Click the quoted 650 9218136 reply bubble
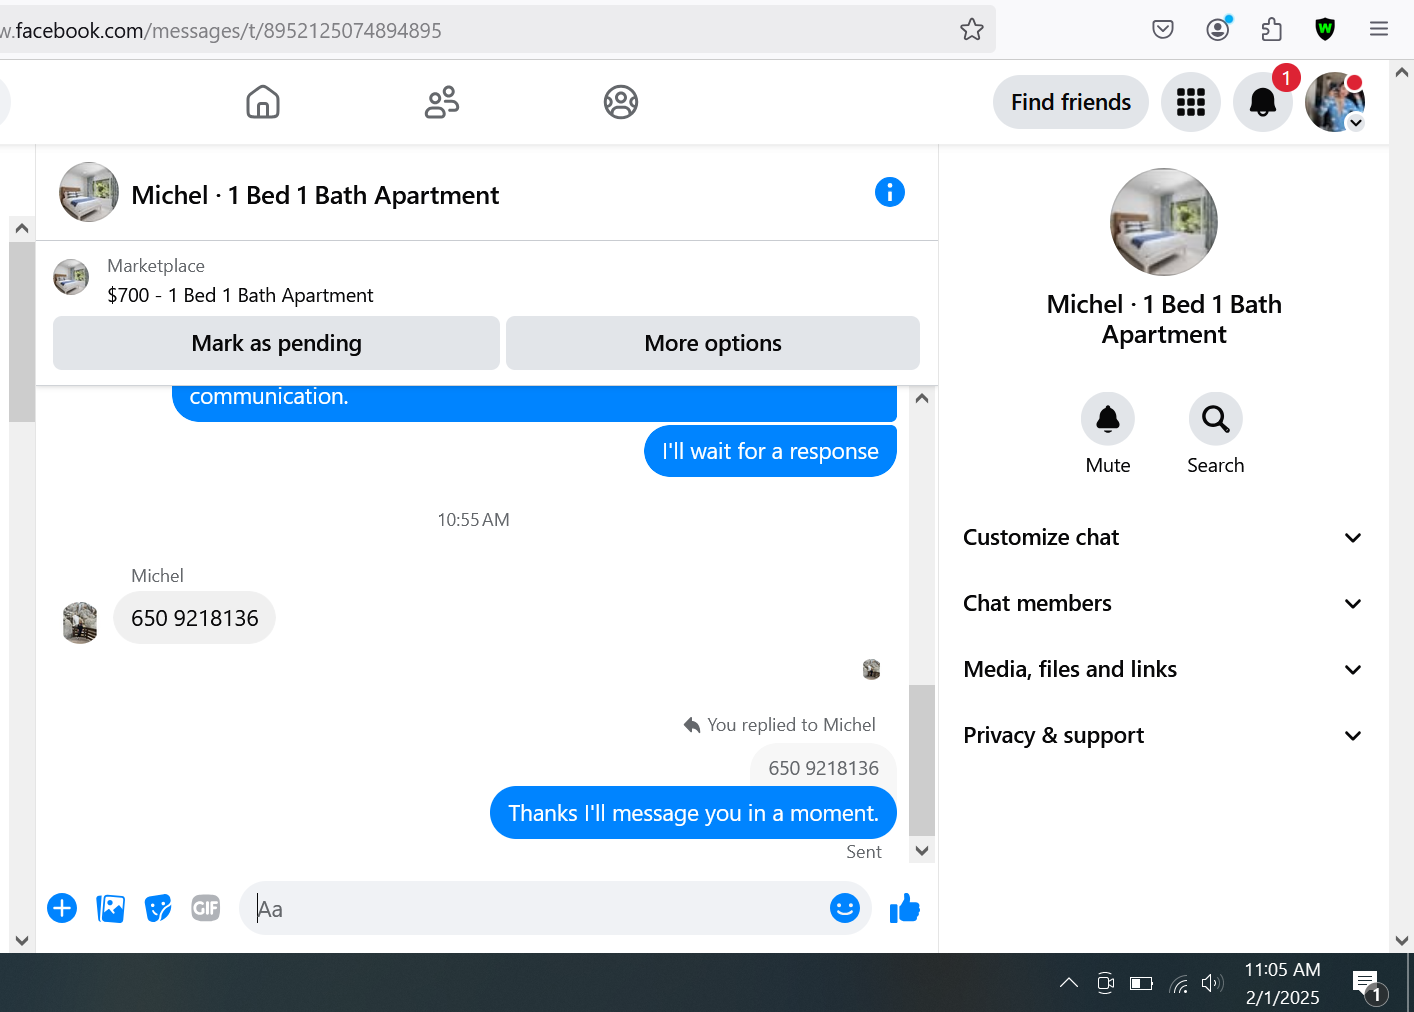The height and width of the screenshot is (1012, 1414). pos(823,768)
